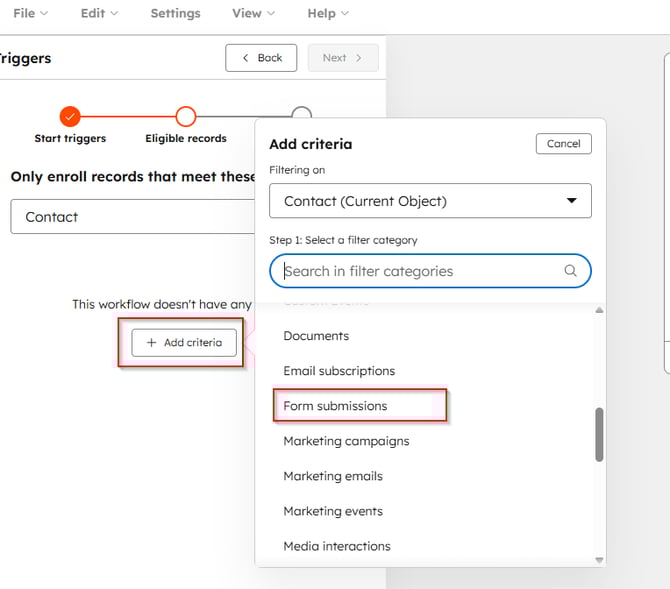This screenshot has height=589, width=670.
Task: Click the File menu chevron
Action: click(x=44, y=14)
